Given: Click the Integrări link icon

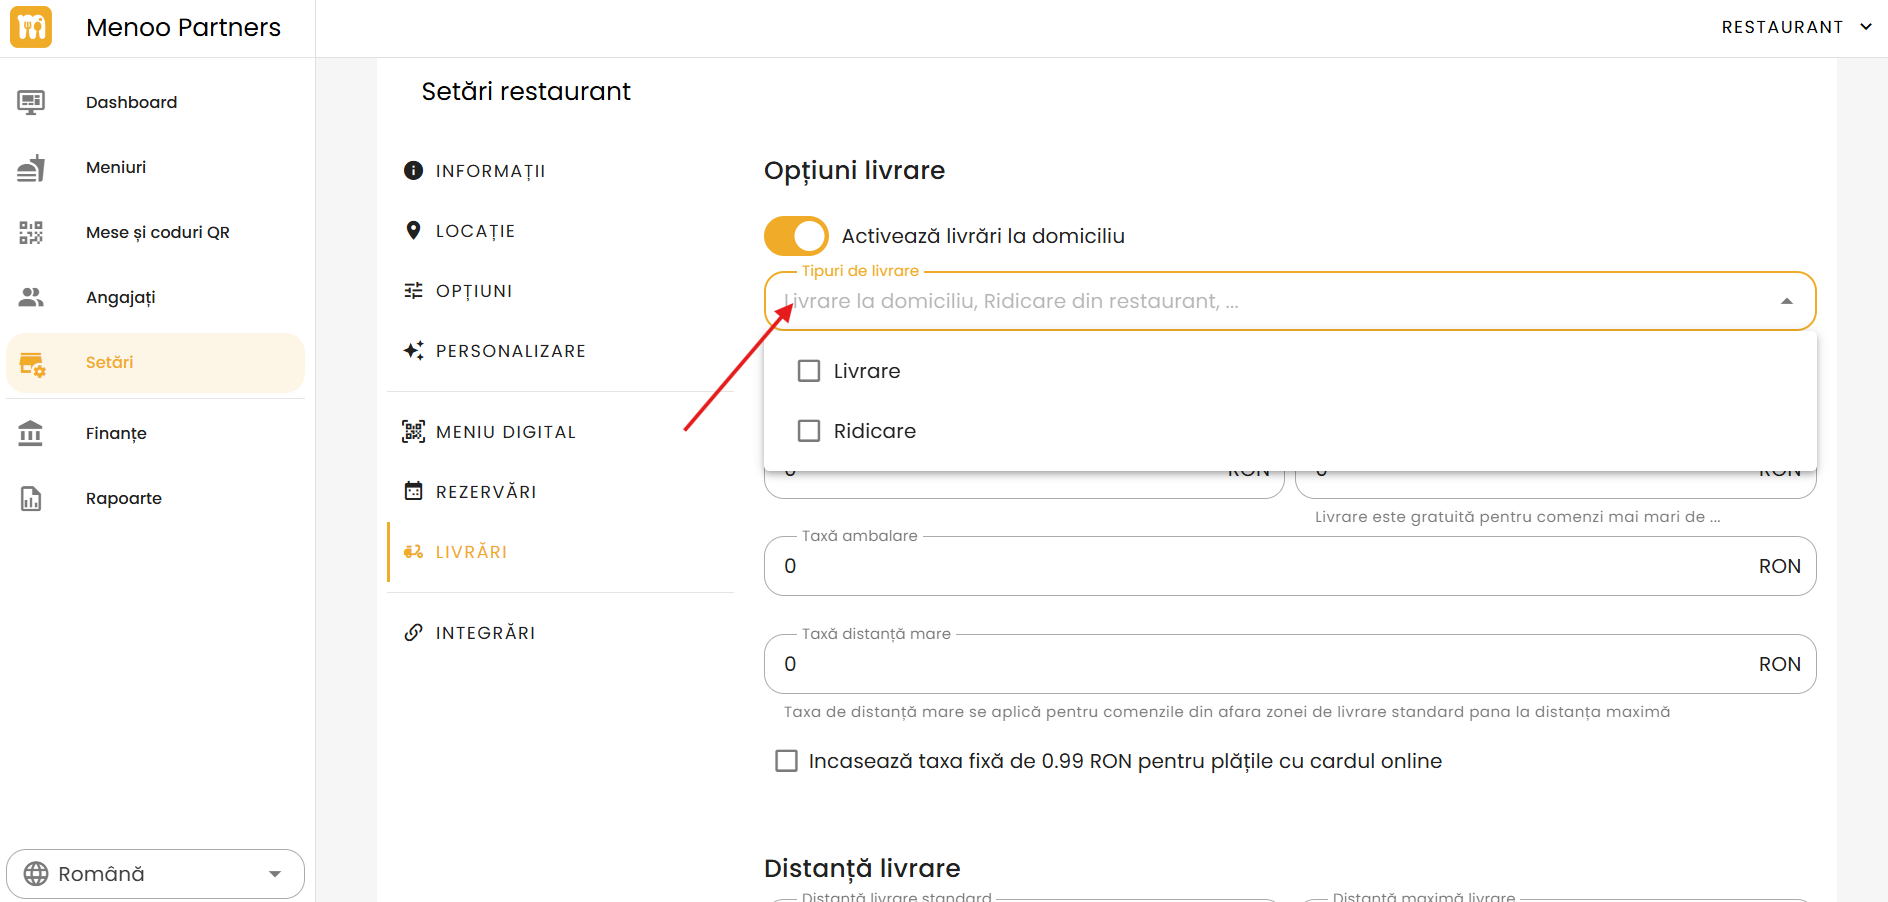Looking at the screenshot, I should (414, 632).
